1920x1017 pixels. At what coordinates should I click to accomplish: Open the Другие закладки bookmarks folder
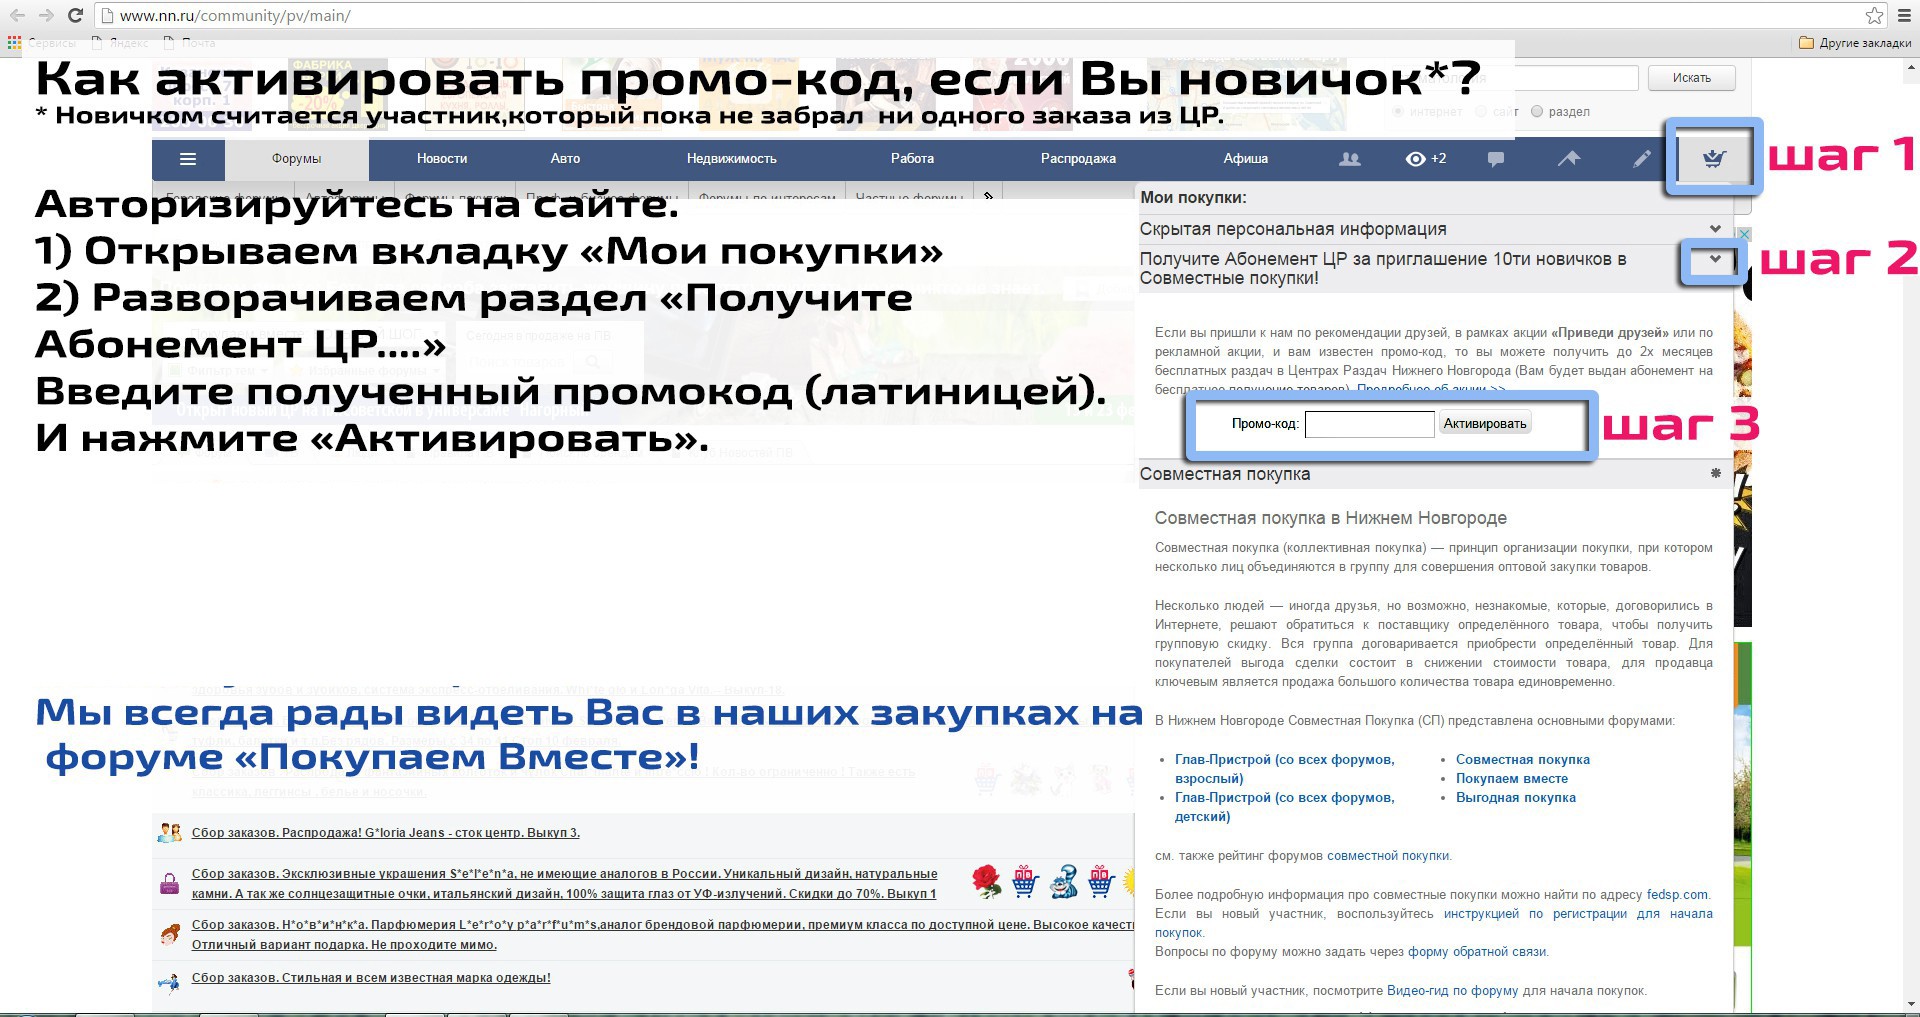[1855, 43]
